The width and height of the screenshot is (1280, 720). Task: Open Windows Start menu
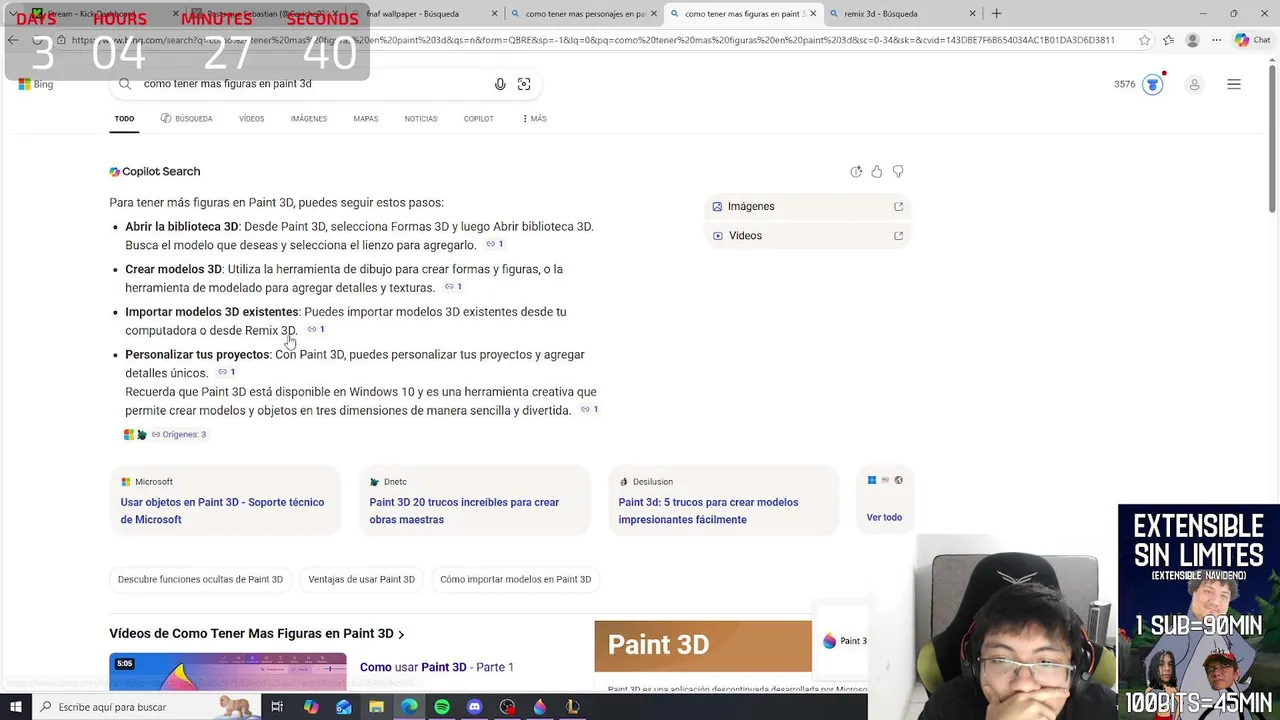[16, 707]
